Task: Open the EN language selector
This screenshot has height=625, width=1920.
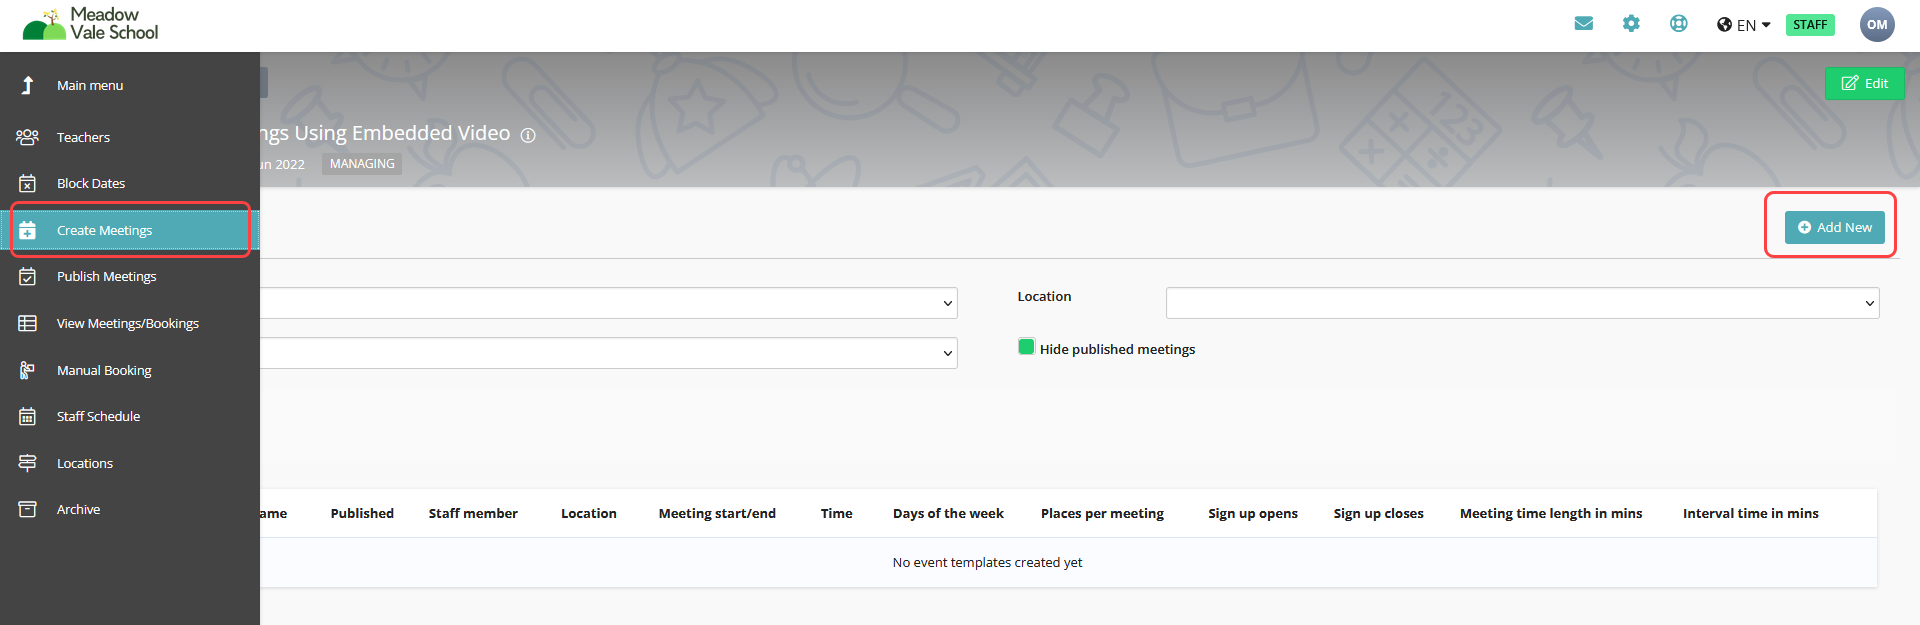Action: click(1744, 25)
